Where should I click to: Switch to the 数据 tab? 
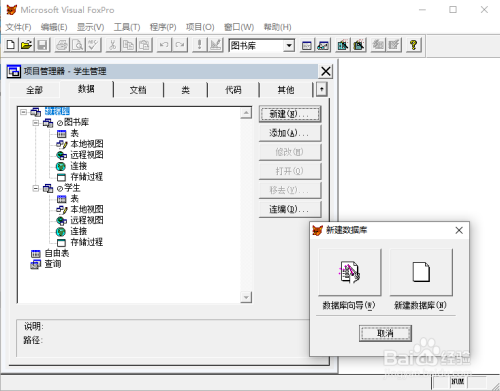click(86, 89)
